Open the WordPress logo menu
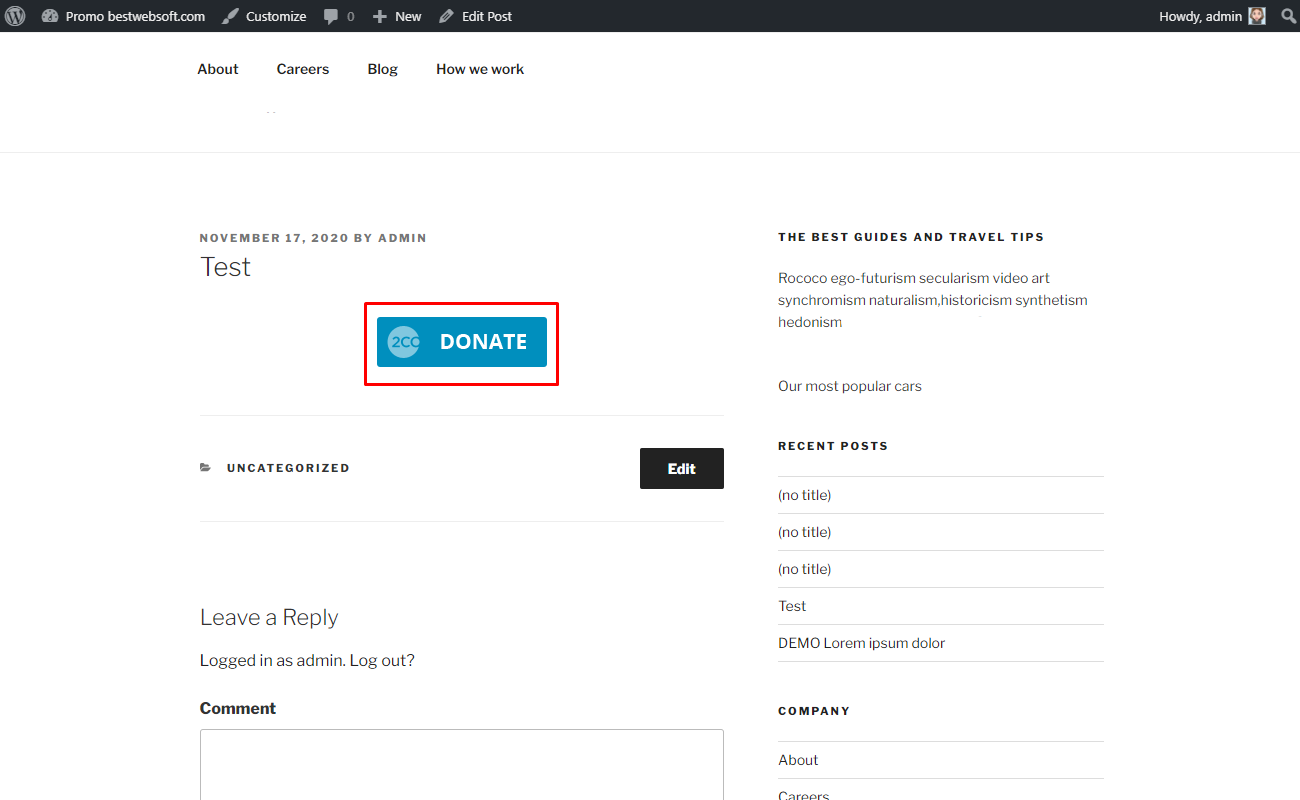The image size is (1300, 800). [15, 16]
